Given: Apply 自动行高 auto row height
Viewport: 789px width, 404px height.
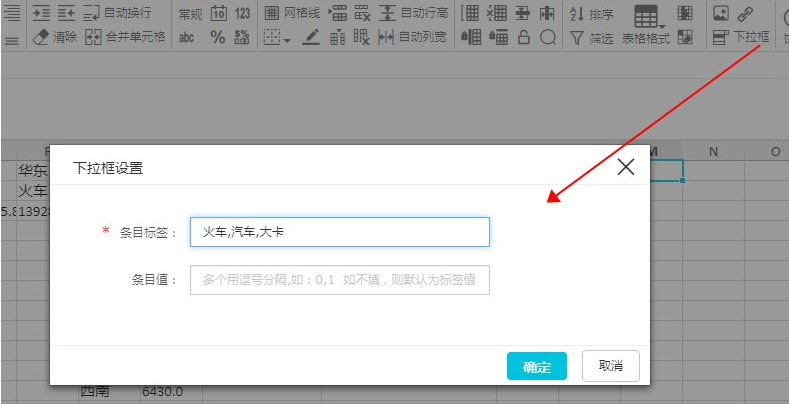Looking at the screenshot, I should (413, 14).
